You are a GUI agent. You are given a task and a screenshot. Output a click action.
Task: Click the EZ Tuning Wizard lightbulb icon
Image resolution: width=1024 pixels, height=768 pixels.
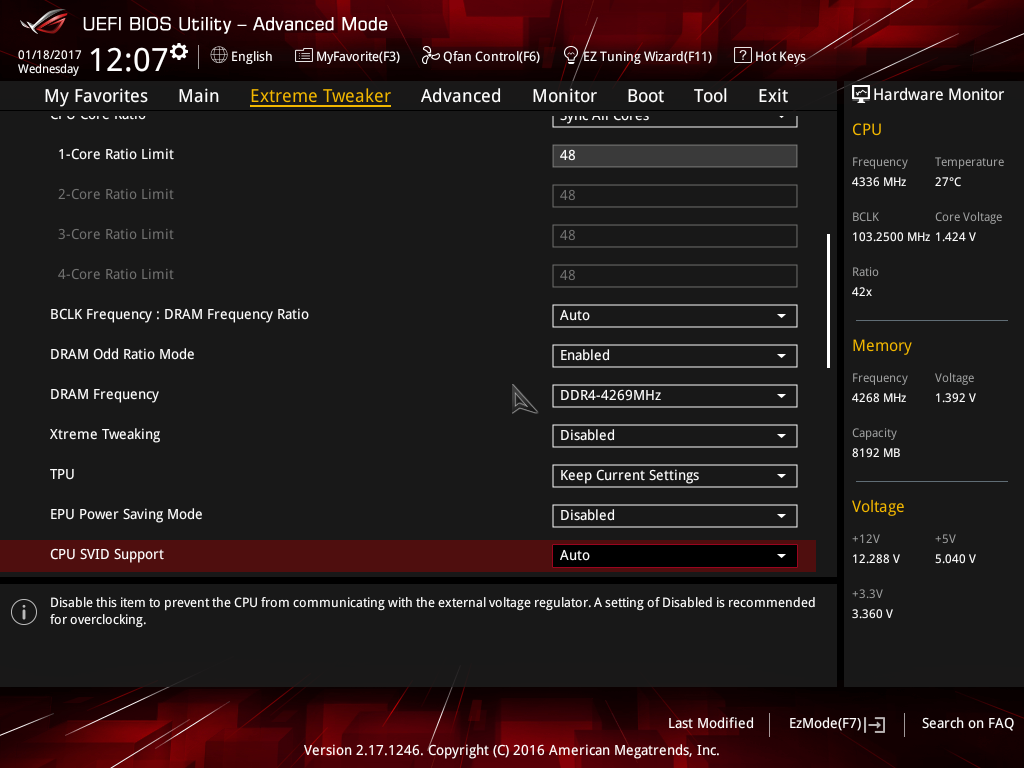click(571, 56)
